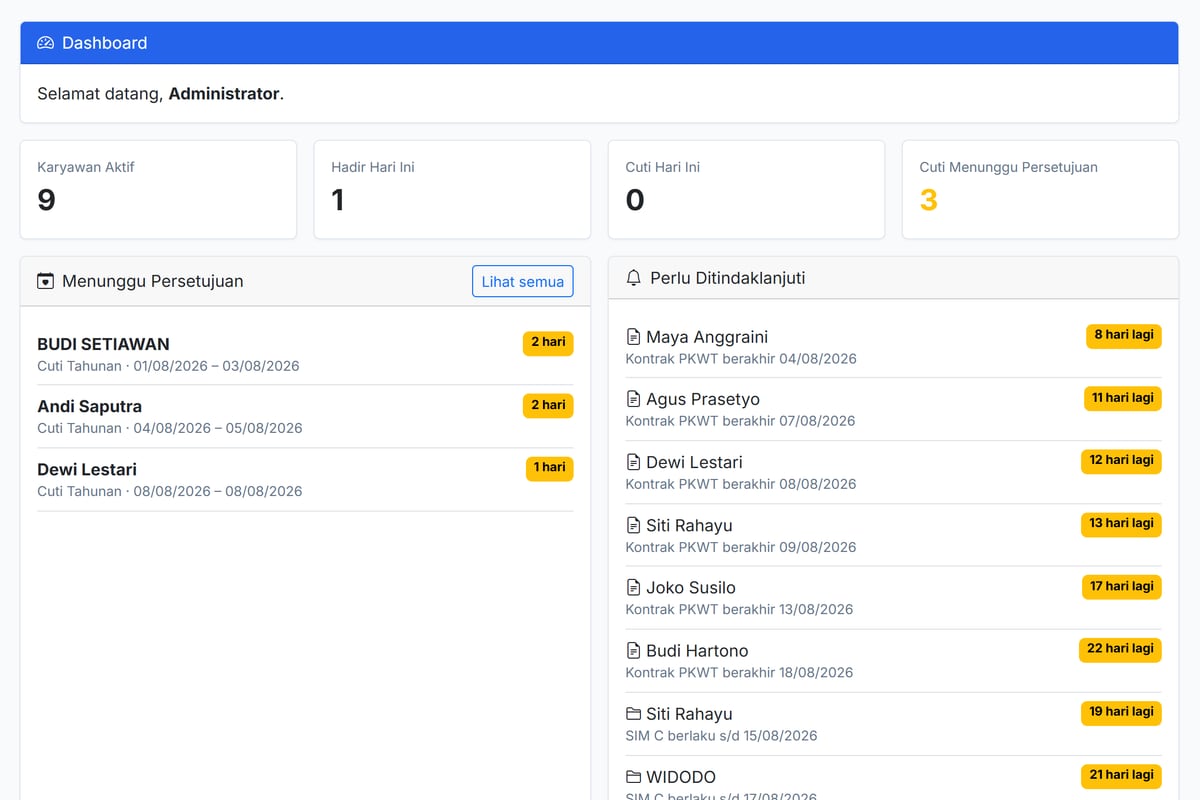Image resolution: width=1200 pixels, height=800 pixels.
Task: Open BUDI SETIAWAN leave request
Action: pyautogui.click(x=103, y=344)
